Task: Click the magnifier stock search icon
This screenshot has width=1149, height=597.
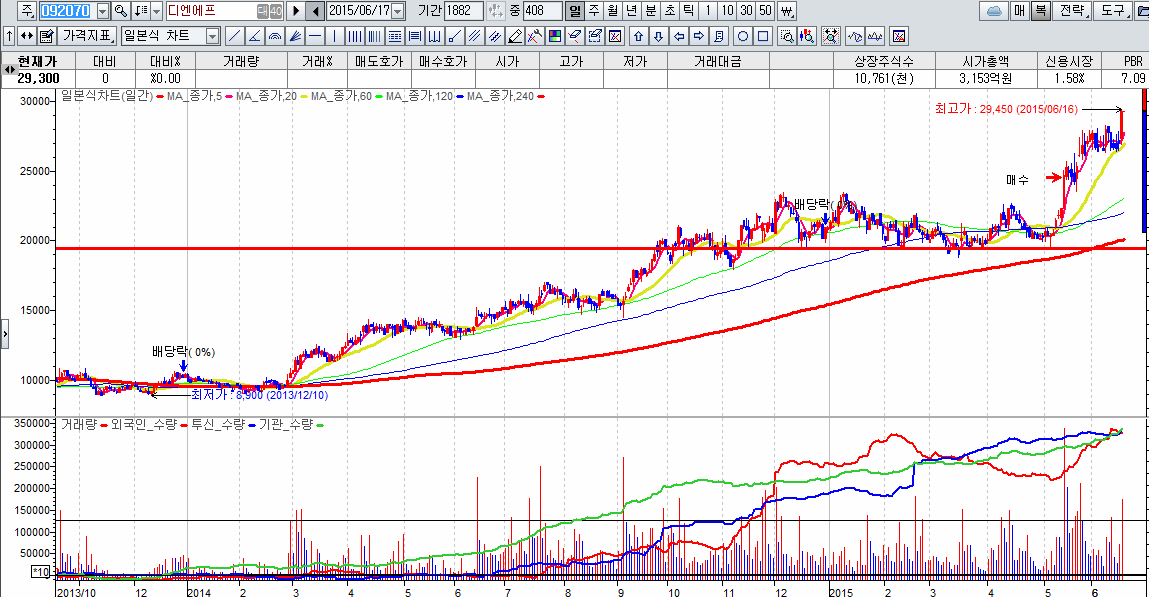Action: pos(121,11)
